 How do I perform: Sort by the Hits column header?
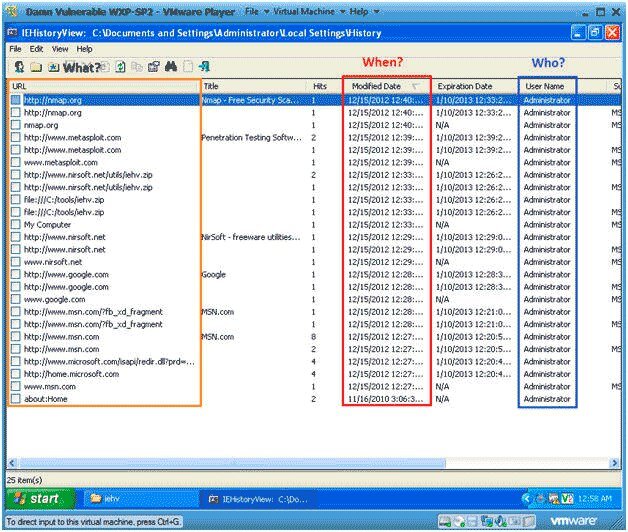tap(324, 86)
